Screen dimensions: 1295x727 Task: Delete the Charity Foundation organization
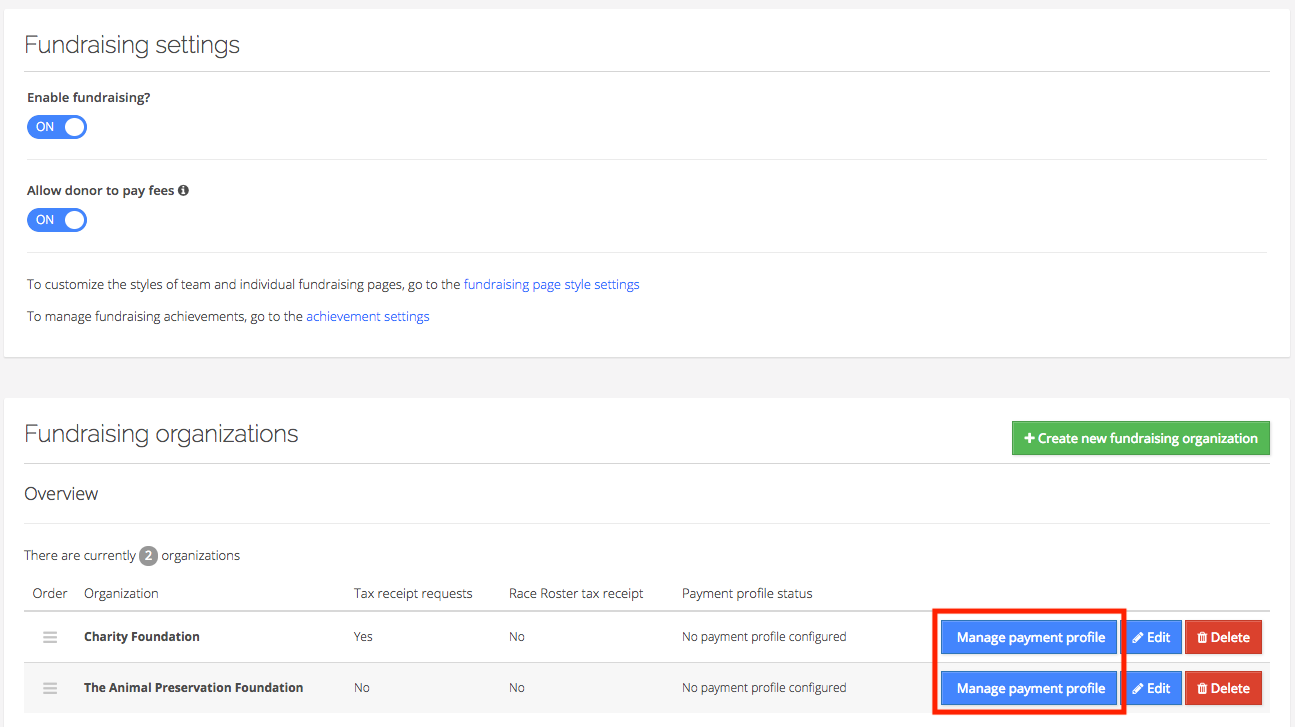(1224, 637)
